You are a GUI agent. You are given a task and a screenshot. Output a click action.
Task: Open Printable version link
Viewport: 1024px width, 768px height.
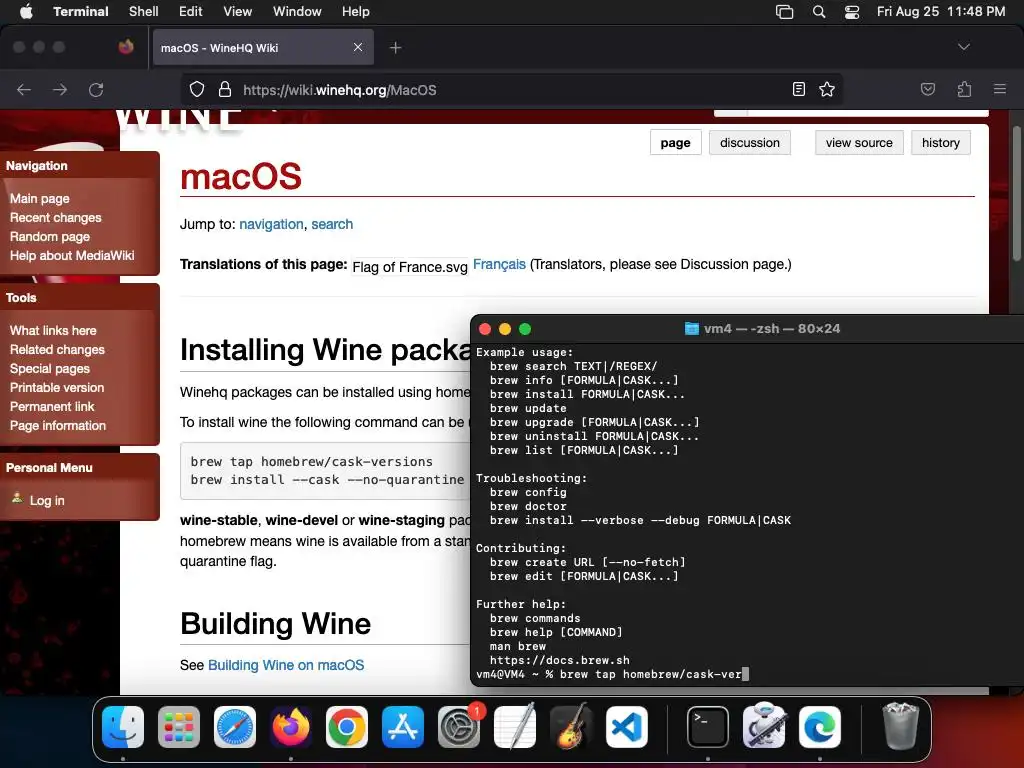pyautogui.click(x=57, y=387)
